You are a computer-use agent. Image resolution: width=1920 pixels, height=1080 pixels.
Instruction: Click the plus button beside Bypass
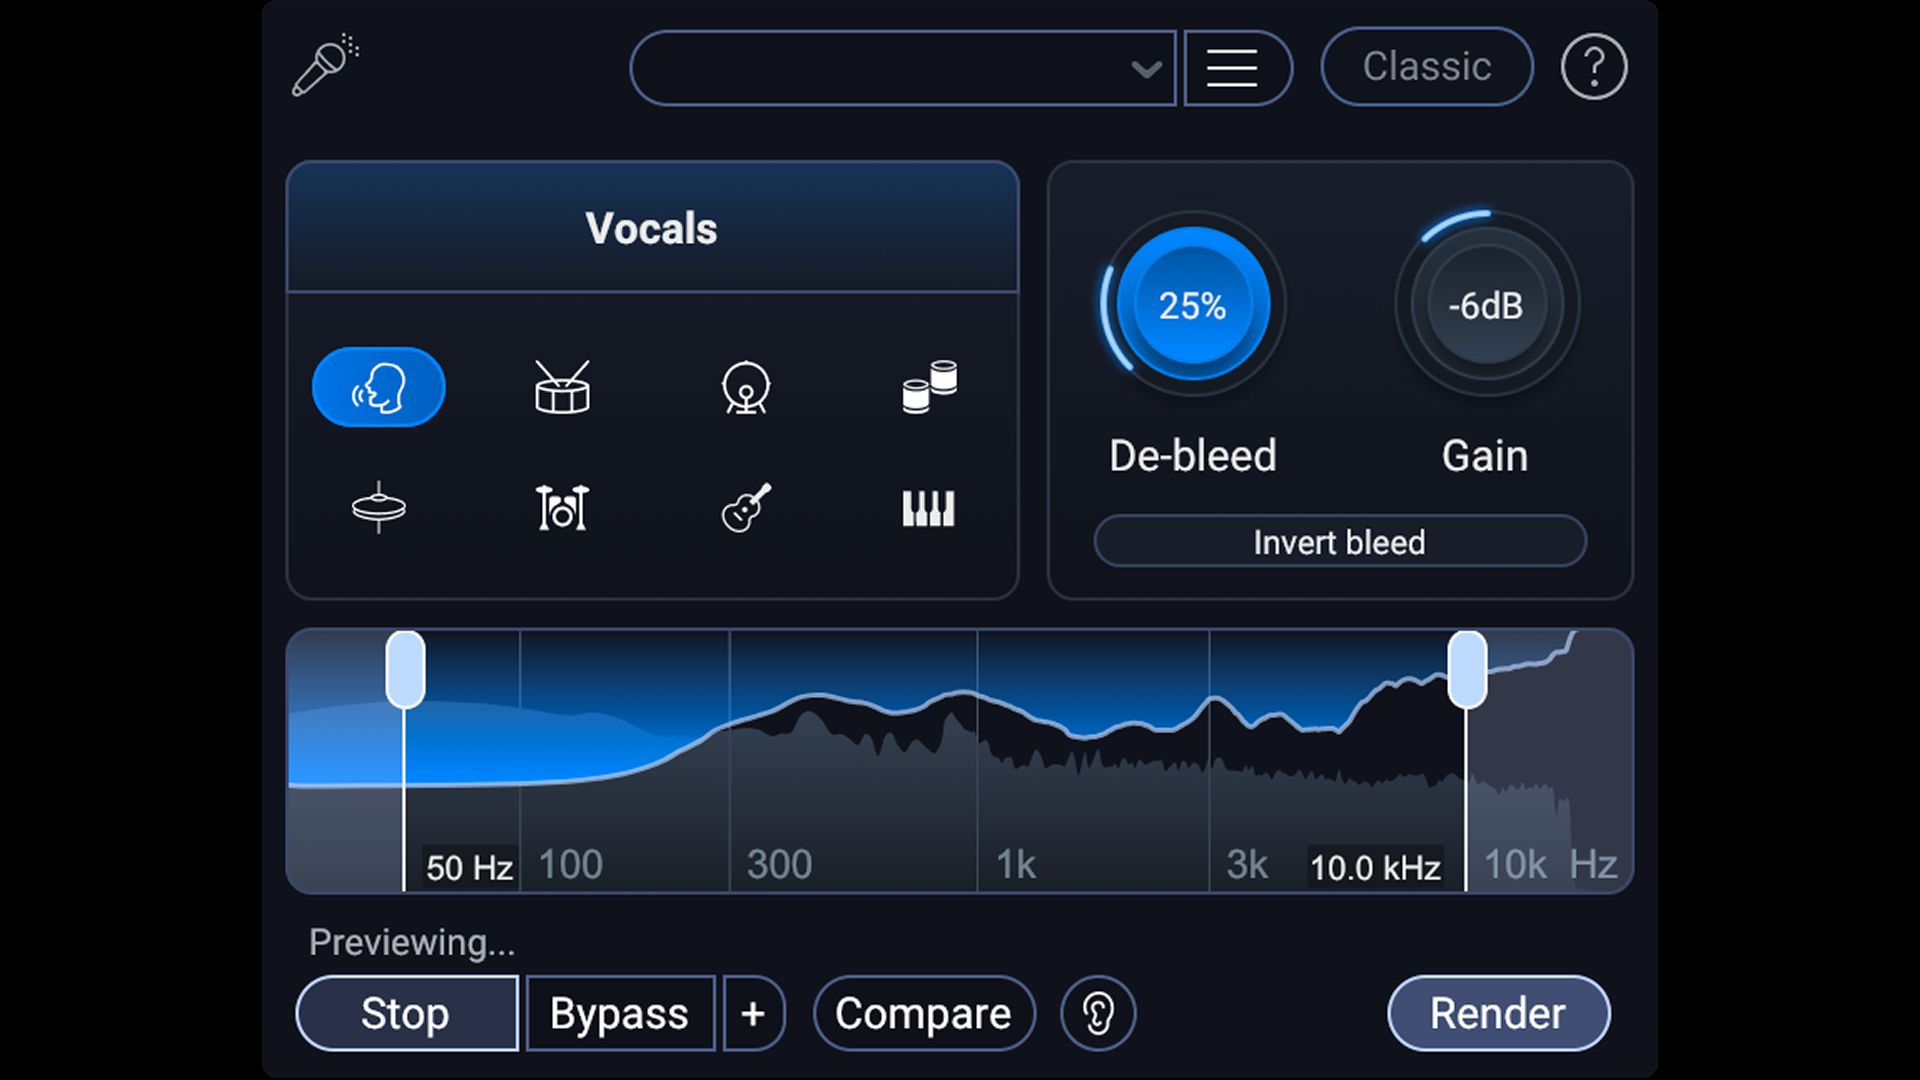pos(753,1013)
